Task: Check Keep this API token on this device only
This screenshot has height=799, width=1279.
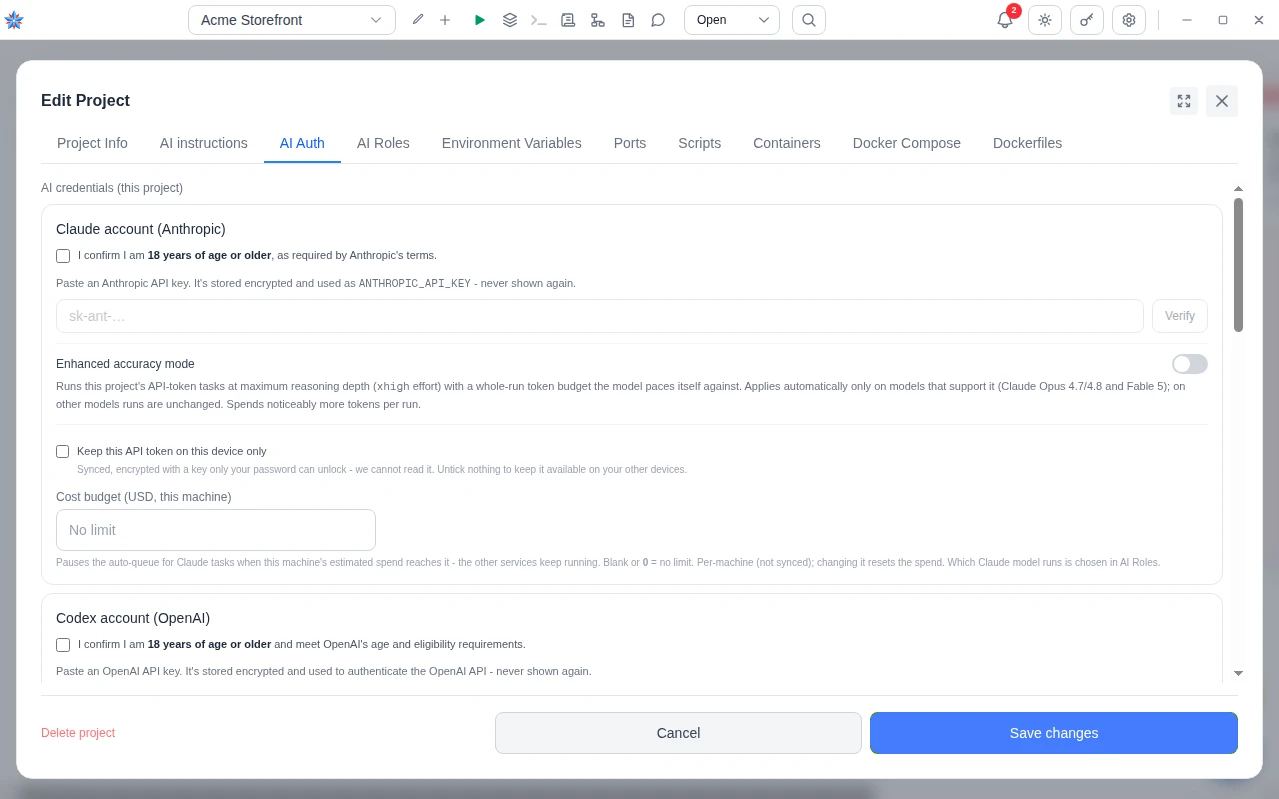Action: pos(63,452)
